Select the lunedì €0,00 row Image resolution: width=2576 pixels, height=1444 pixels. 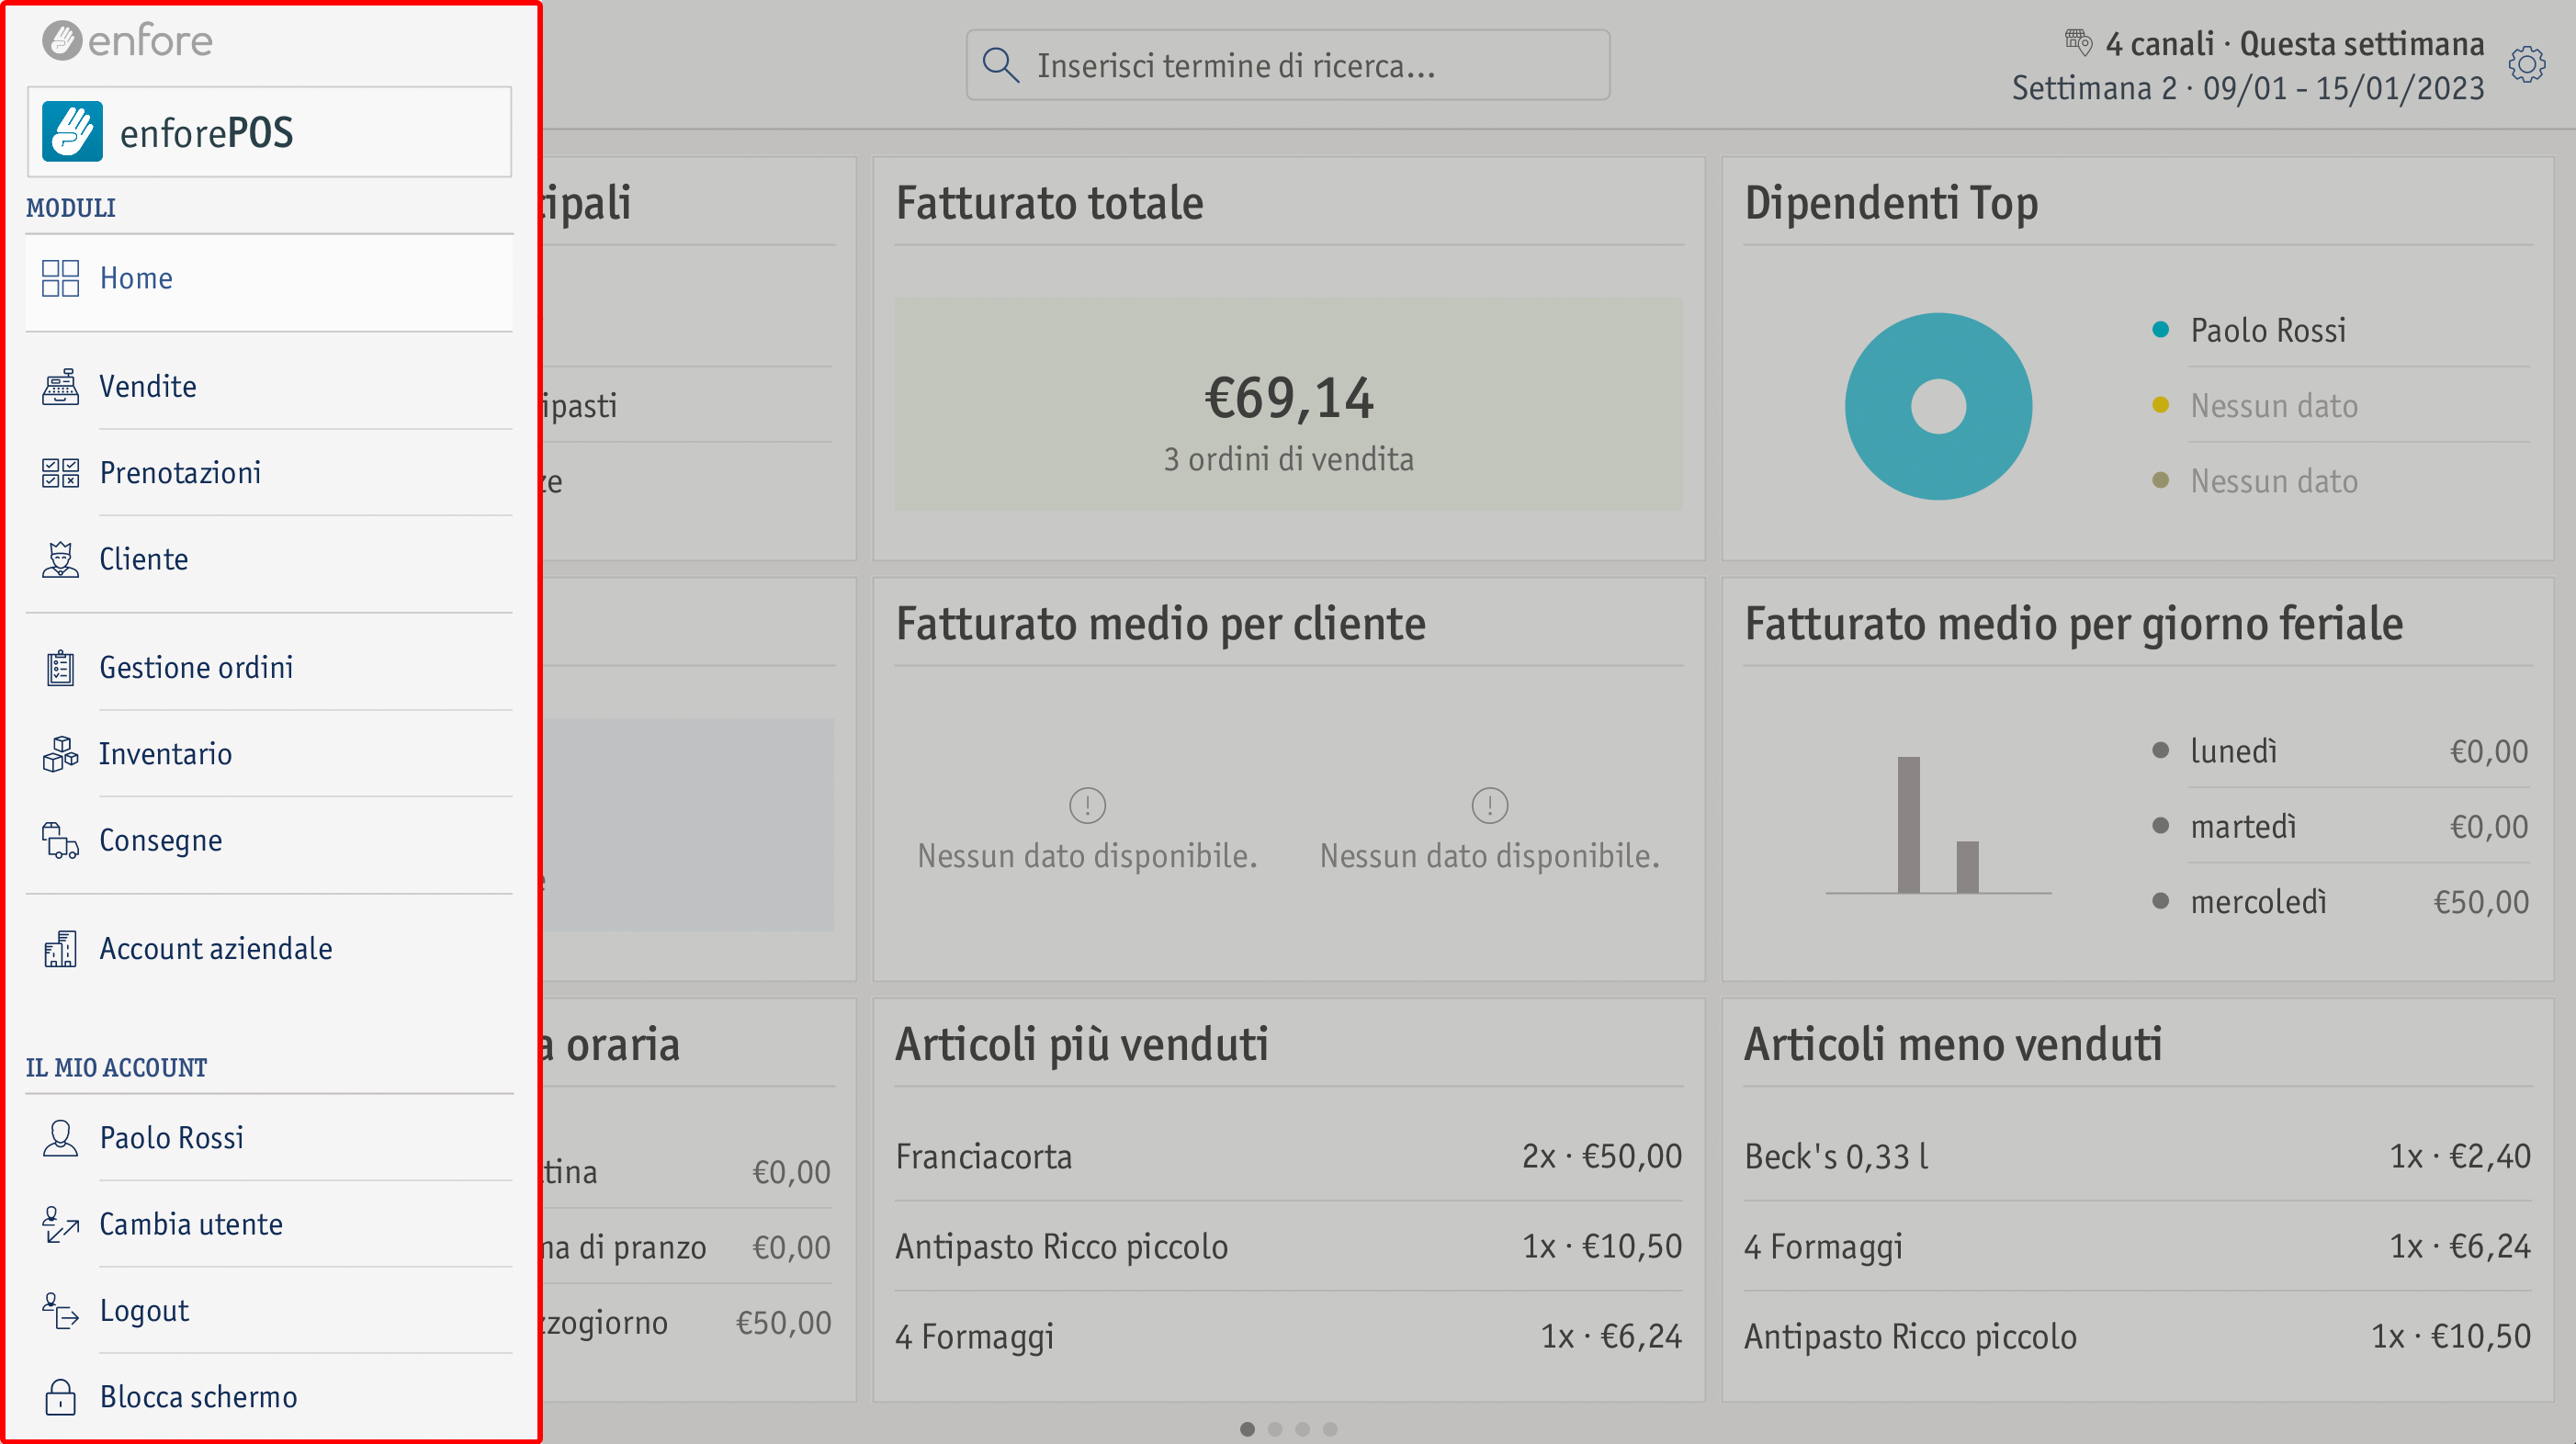(x=2340, y=751)
